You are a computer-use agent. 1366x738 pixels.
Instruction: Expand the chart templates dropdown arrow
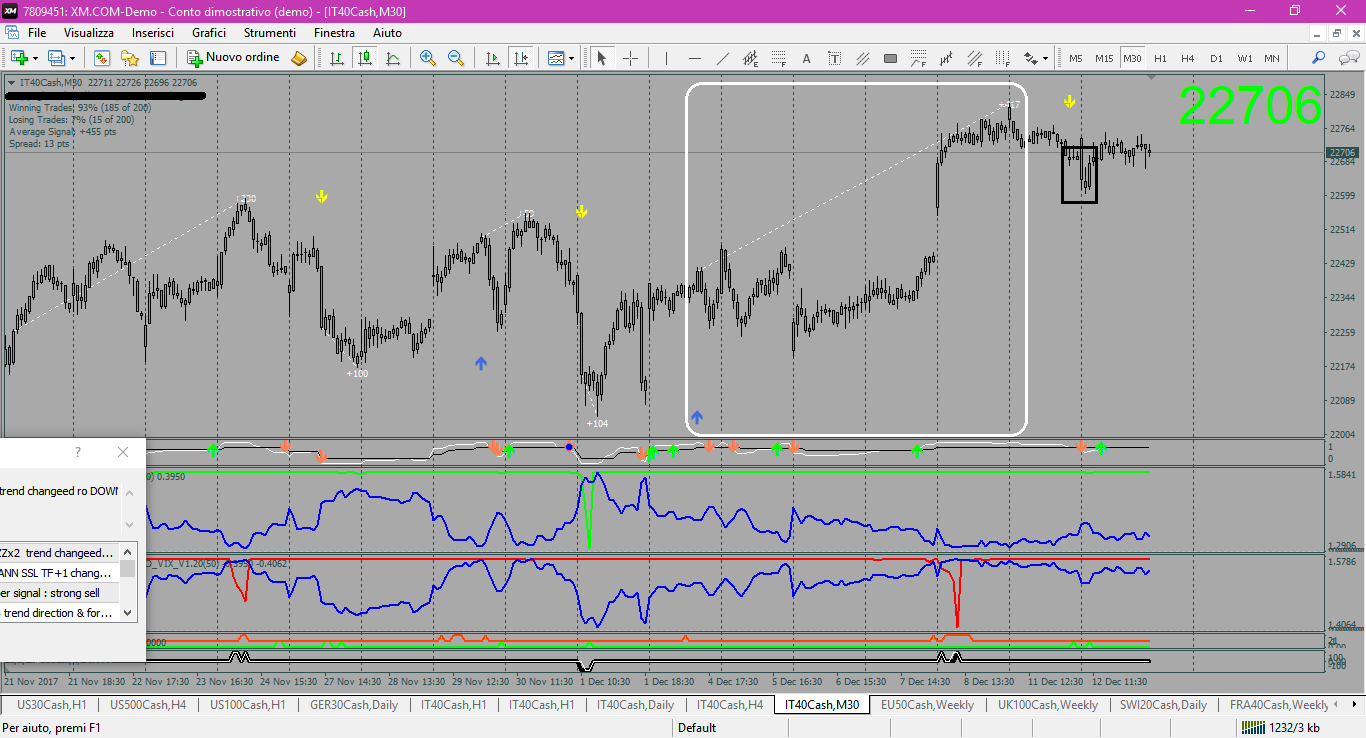pos(571,58)
